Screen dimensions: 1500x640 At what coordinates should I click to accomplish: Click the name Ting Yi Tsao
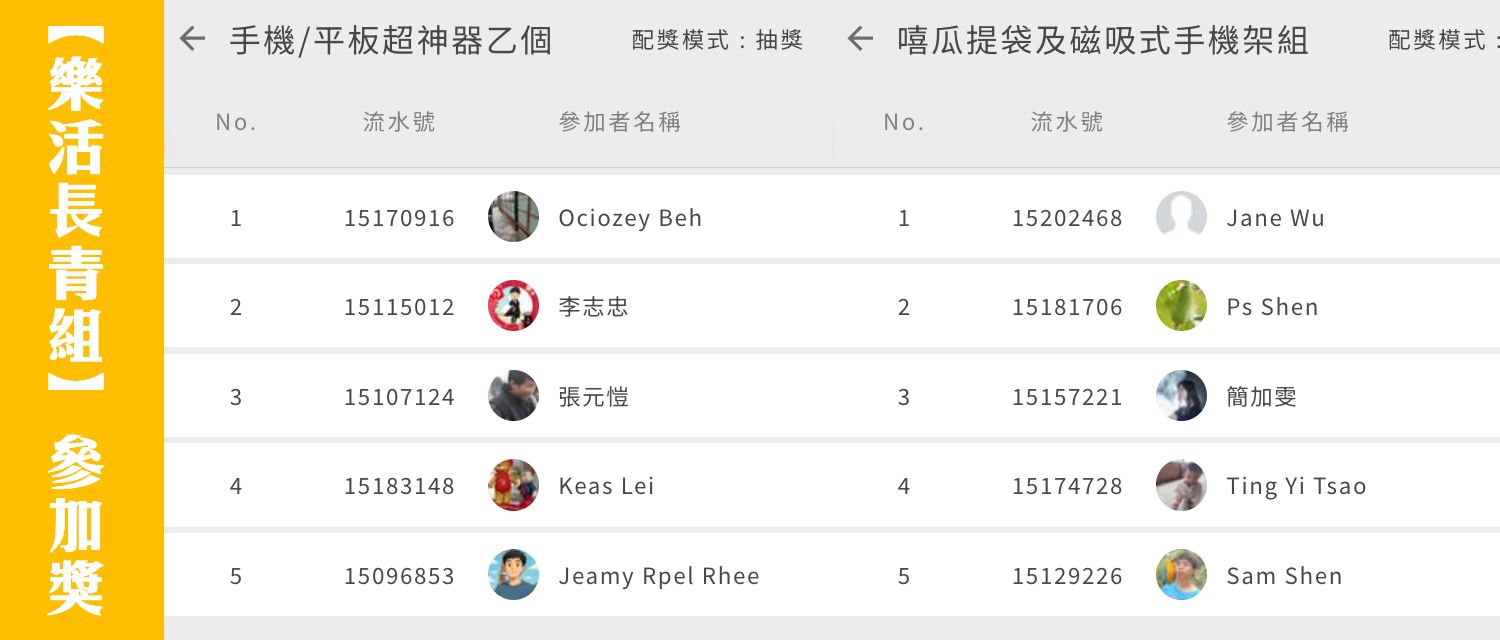click(x=1296, y=486)
